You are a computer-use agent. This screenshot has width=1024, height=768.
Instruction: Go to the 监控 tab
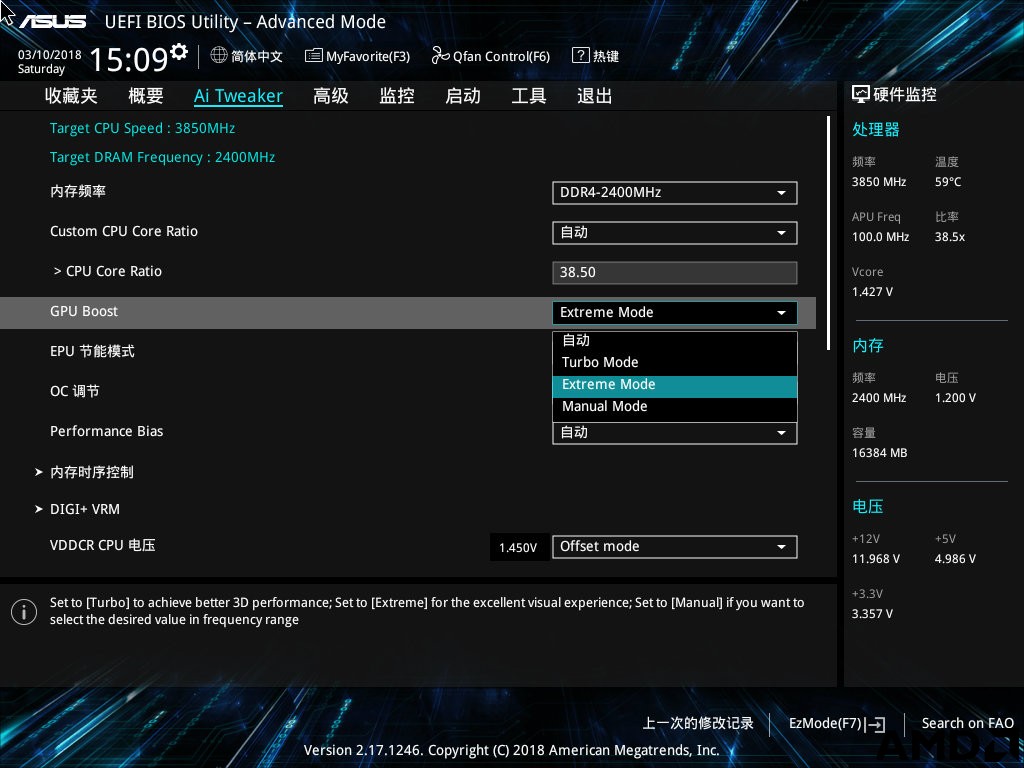[397, 96]
